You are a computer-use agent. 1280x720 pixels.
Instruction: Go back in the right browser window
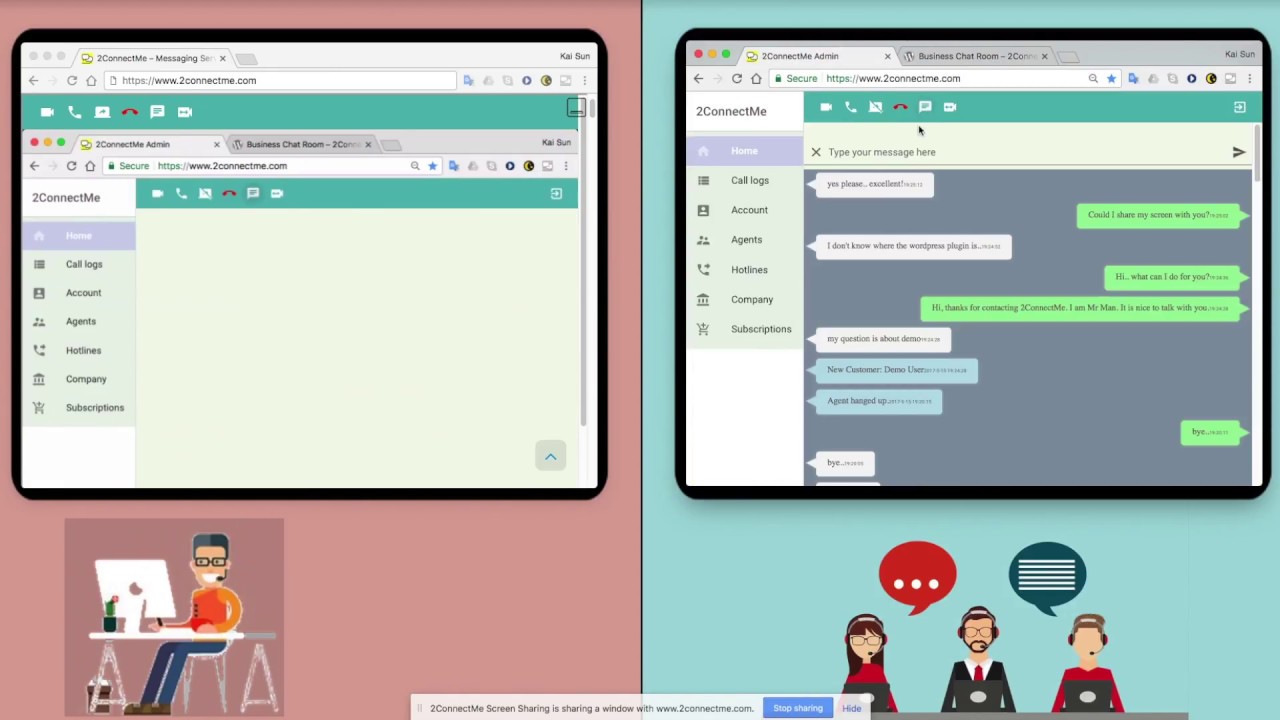point(698,79)
